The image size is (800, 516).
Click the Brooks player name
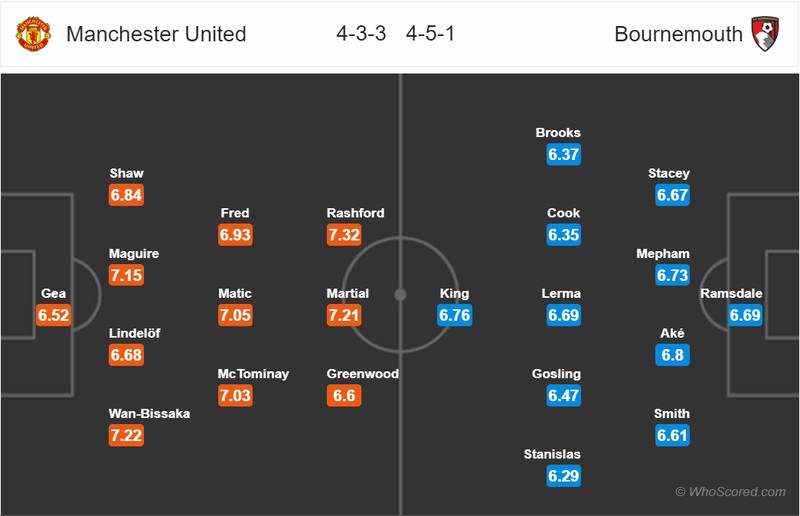point(558,133)
